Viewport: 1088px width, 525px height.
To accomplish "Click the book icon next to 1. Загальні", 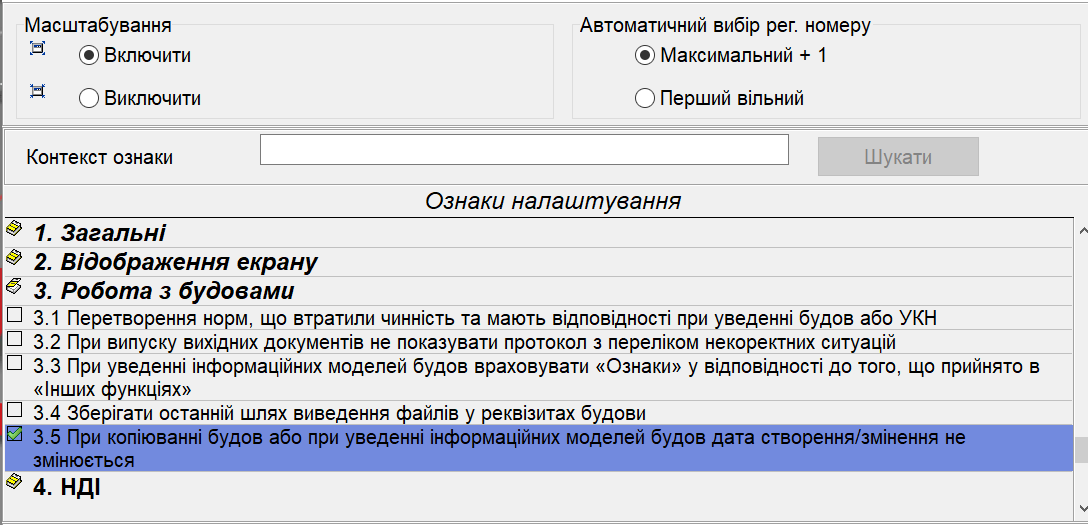I will pos(14,229).
